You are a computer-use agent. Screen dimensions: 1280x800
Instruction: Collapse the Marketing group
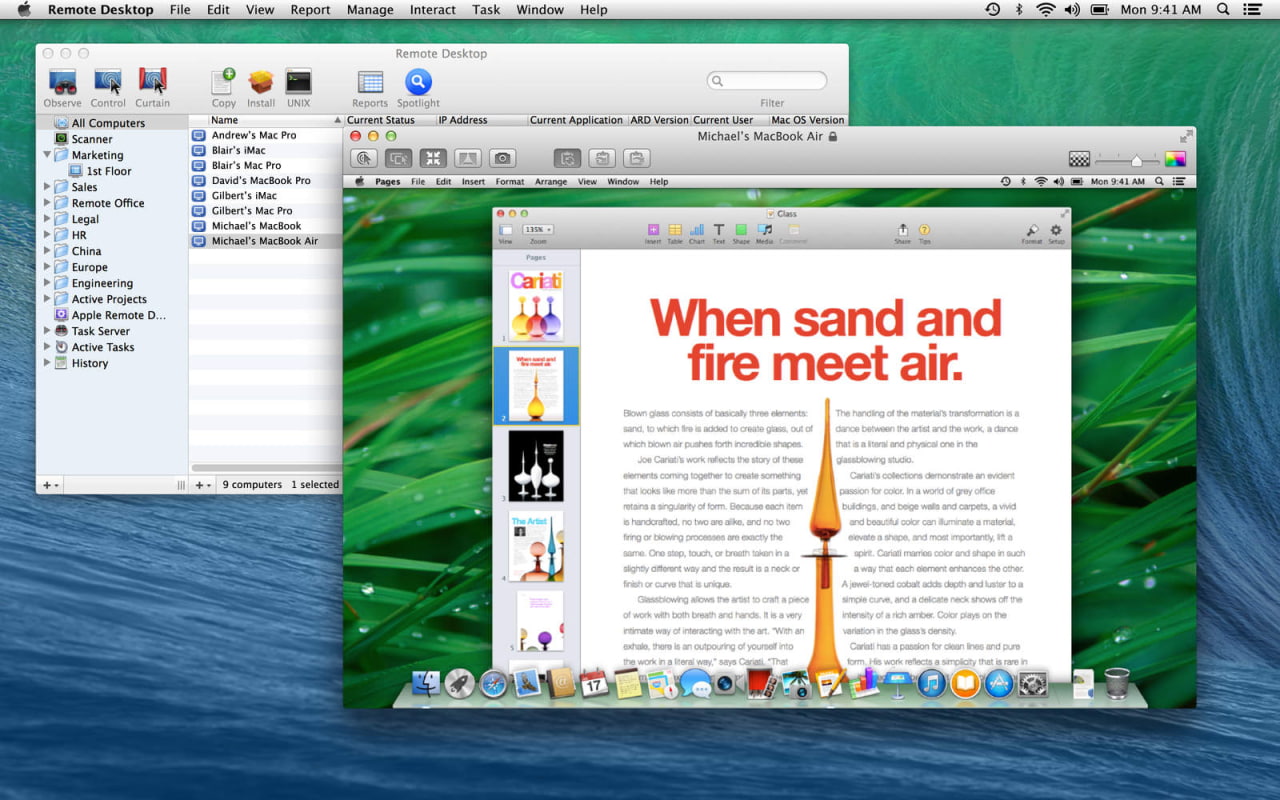coord(47,155)
